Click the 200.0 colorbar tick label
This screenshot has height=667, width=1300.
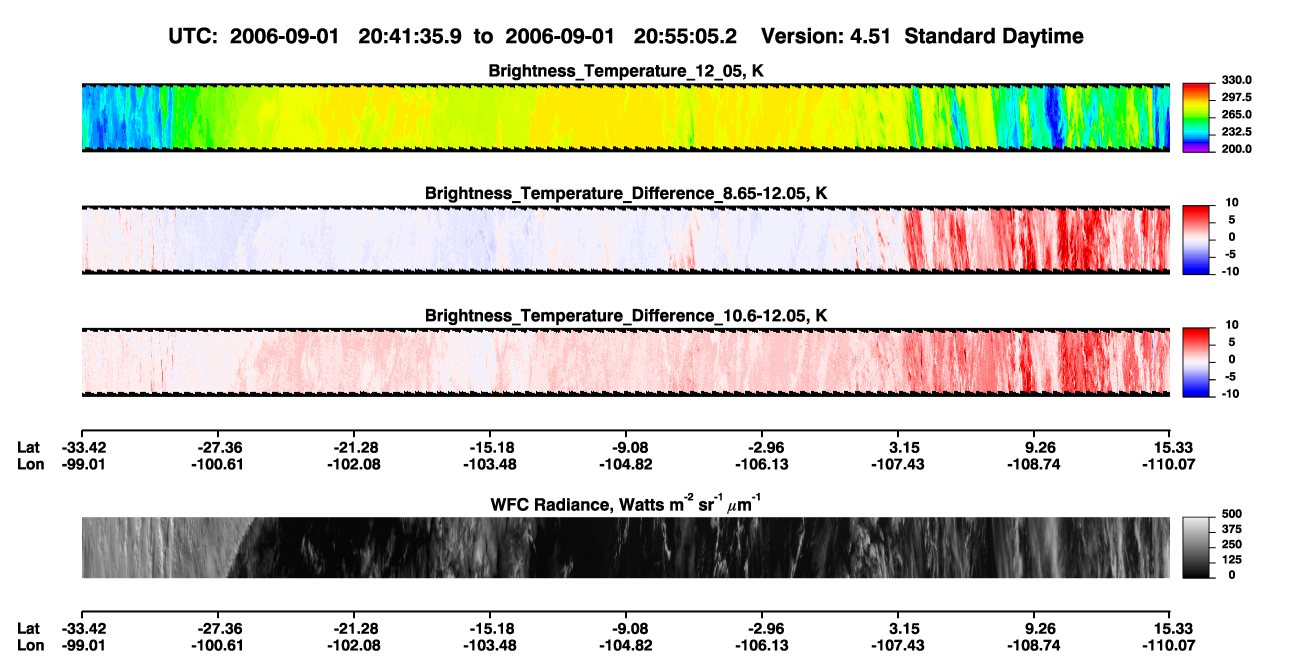point(1236,149)
